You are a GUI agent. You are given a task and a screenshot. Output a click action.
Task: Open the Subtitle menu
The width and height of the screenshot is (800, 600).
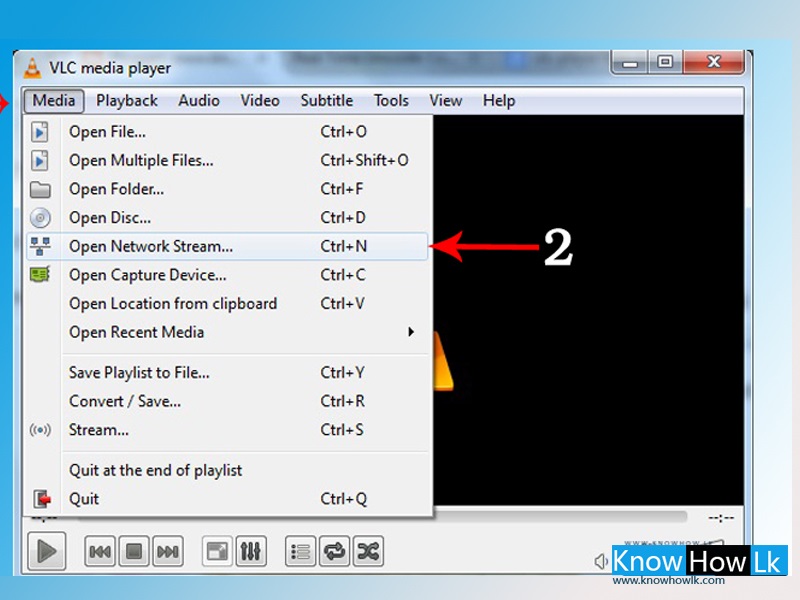pyautogui.click(x=327, y=101)
